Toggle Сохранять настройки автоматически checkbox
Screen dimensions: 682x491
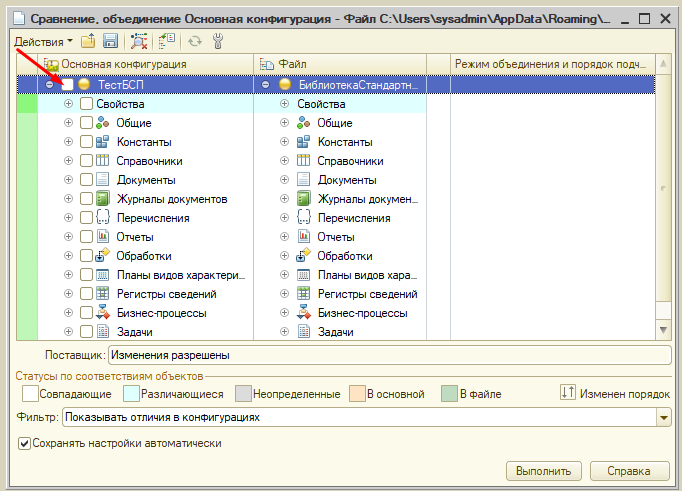pyautogui.click(x=24, y=444)
